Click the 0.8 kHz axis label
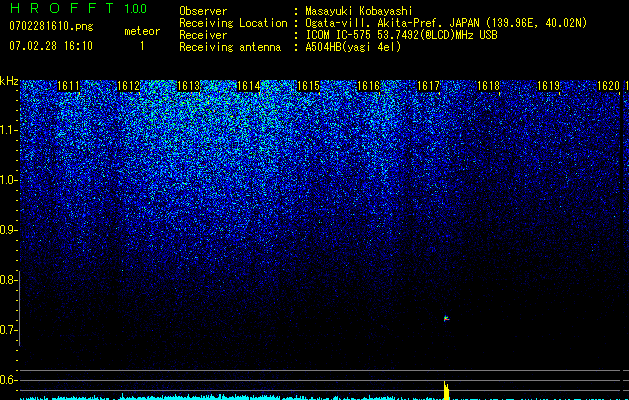This screenshot has width=629, height=400. pos(8,280)
